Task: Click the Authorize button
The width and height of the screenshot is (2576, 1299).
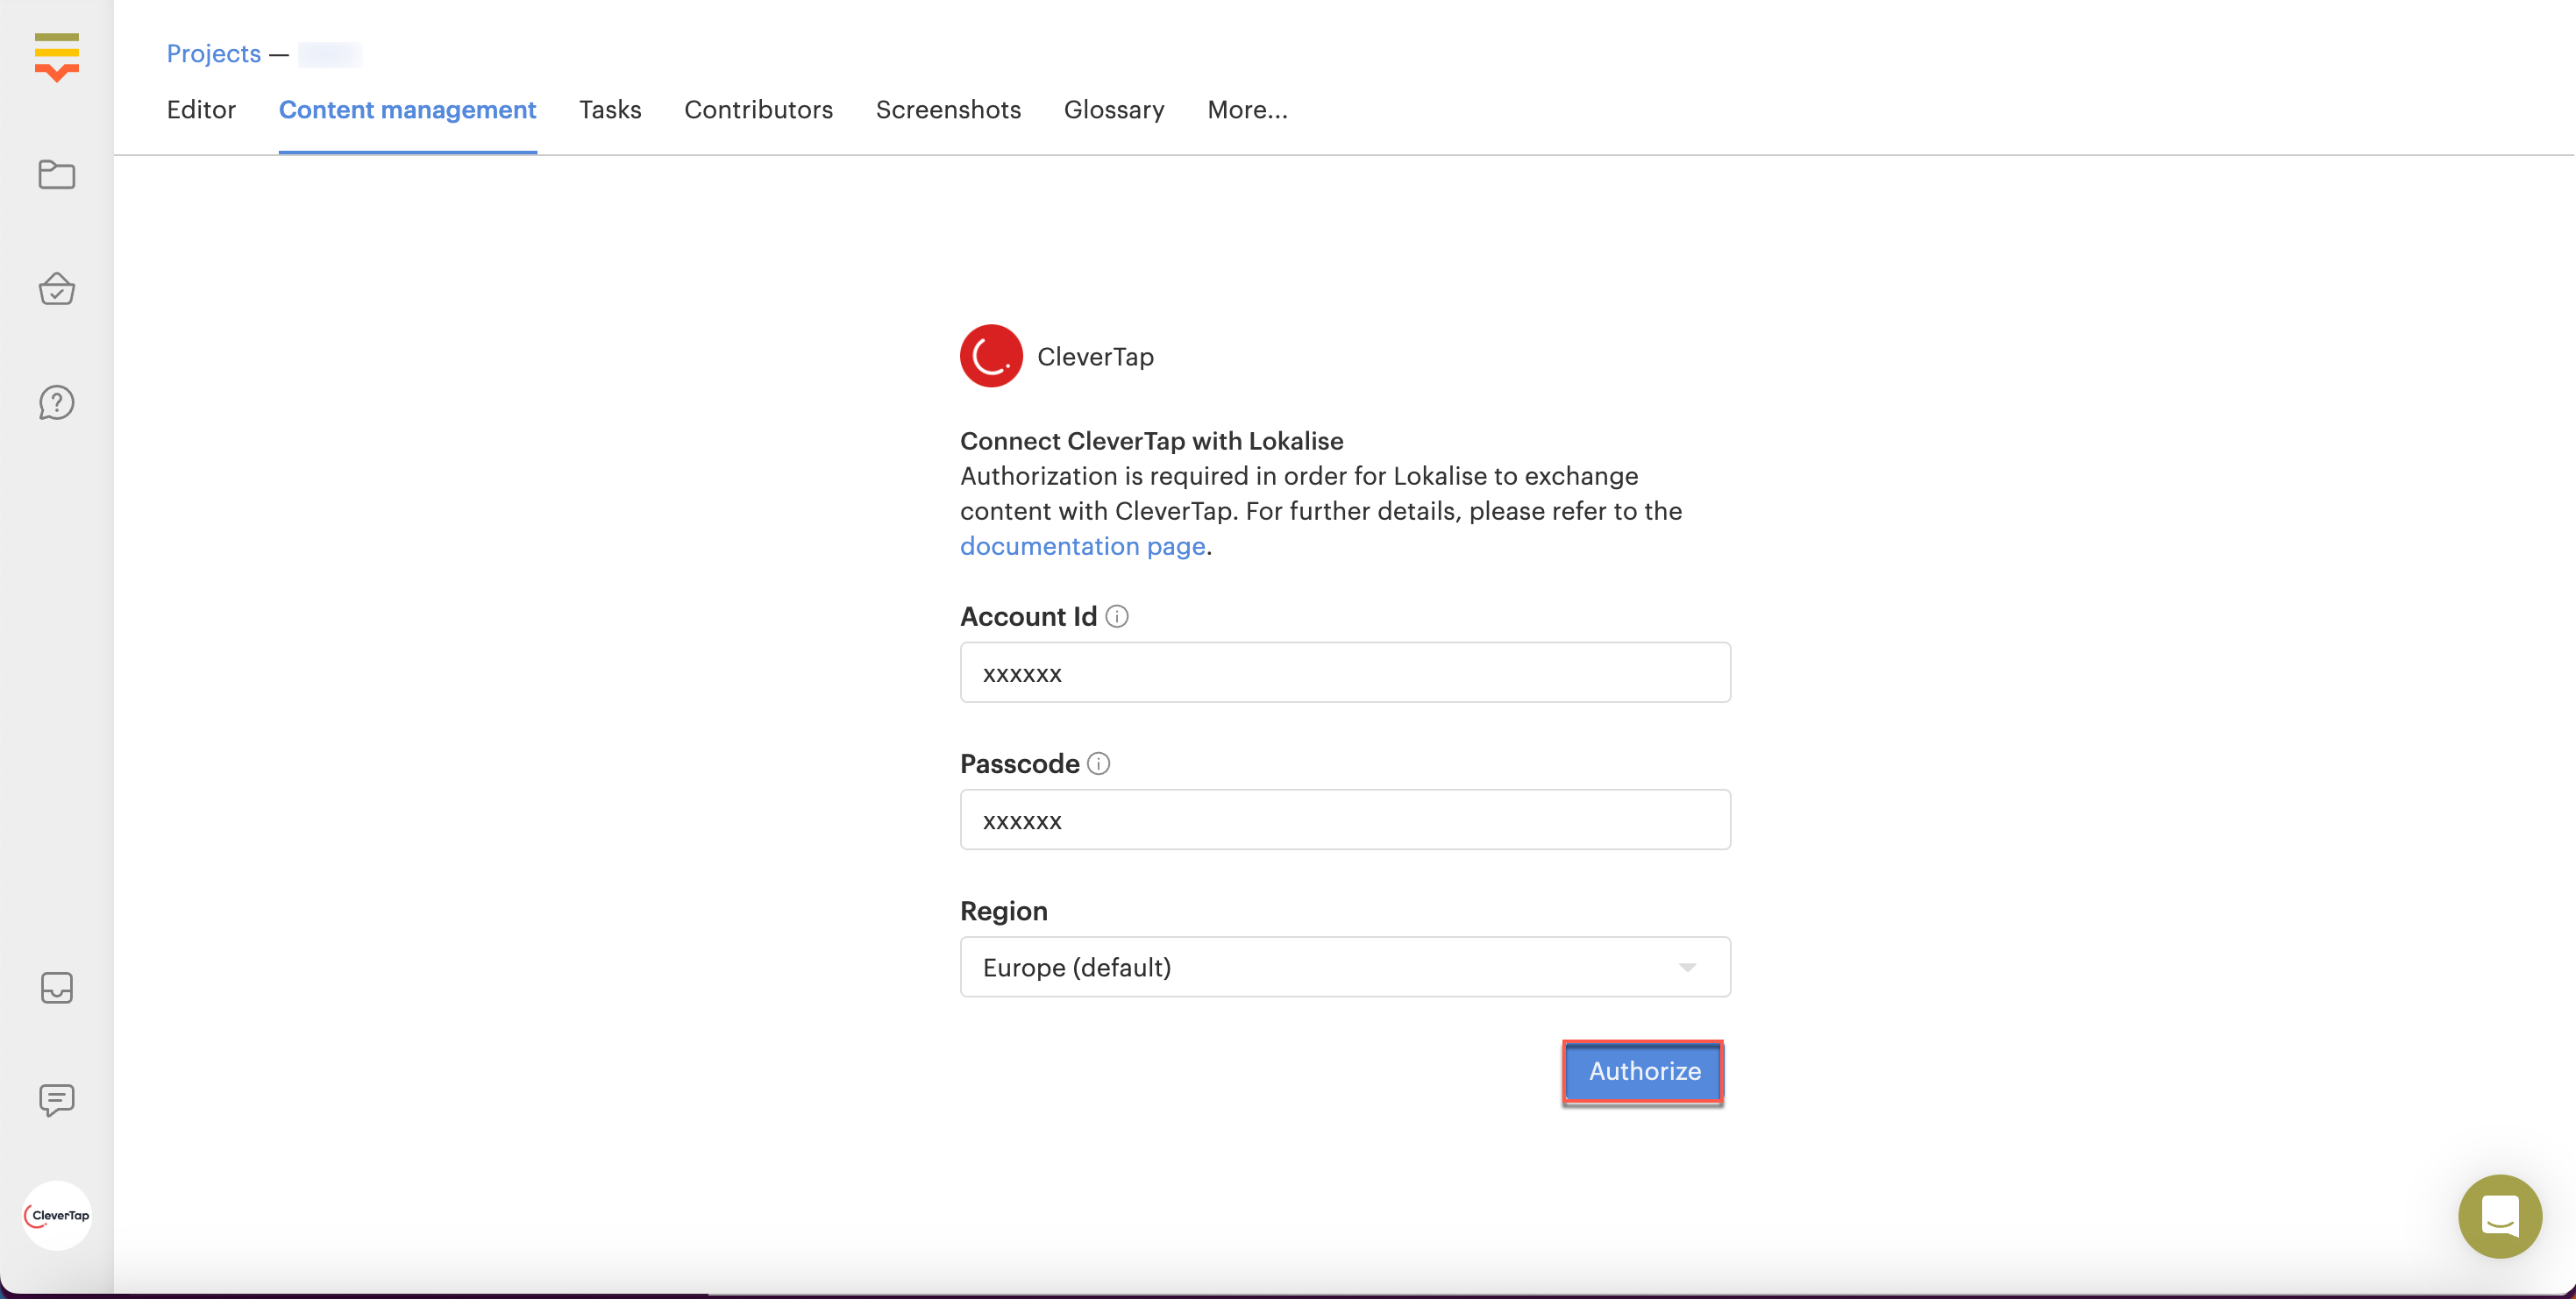Action: (1641, 1070)
